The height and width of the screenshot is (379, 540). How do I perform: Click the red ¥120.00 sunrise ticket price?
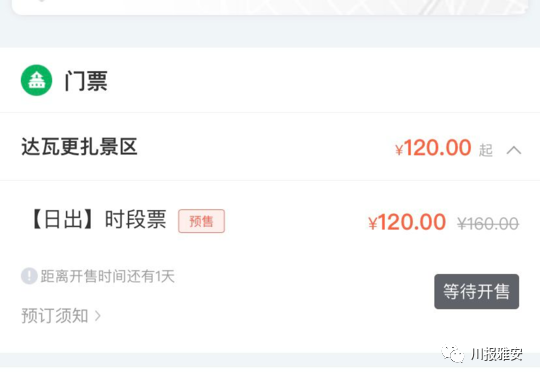[x=407, y=222]
